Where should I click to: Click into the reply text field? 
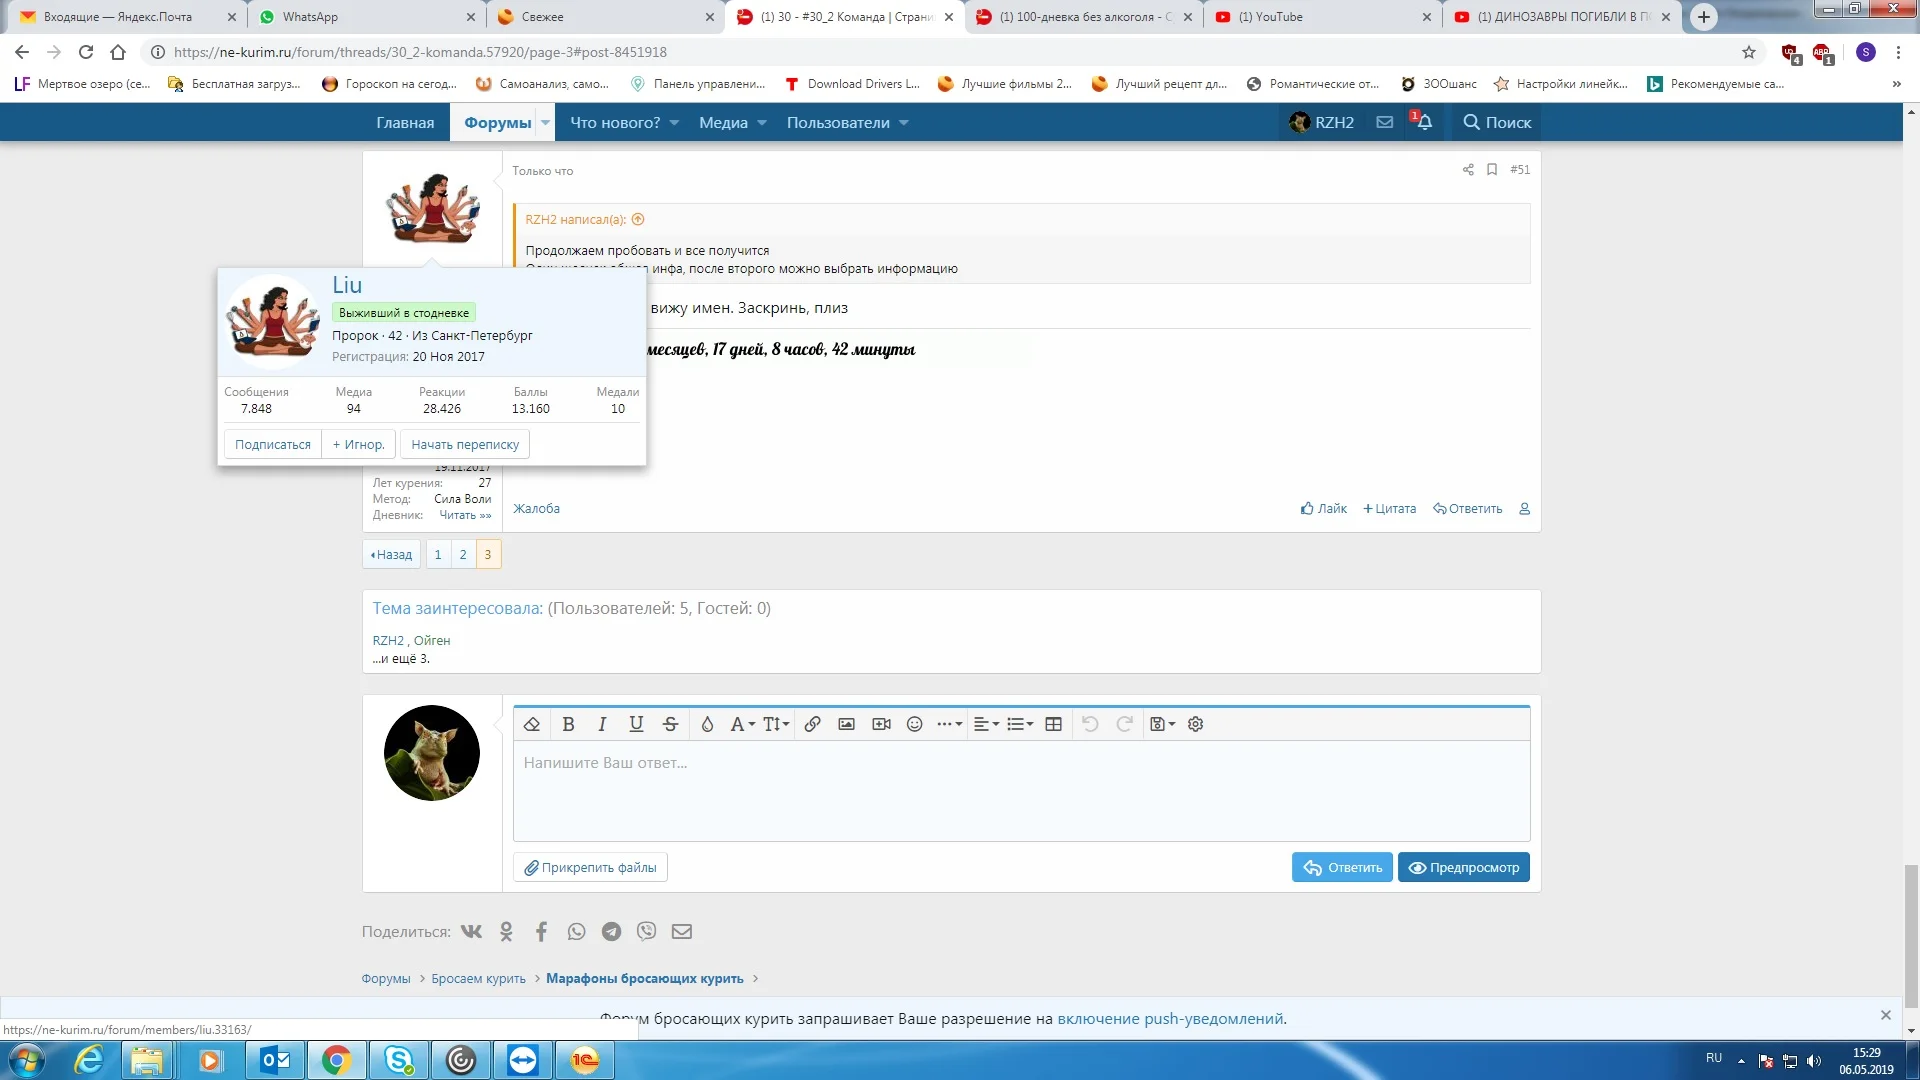[x=1020, y=790]
